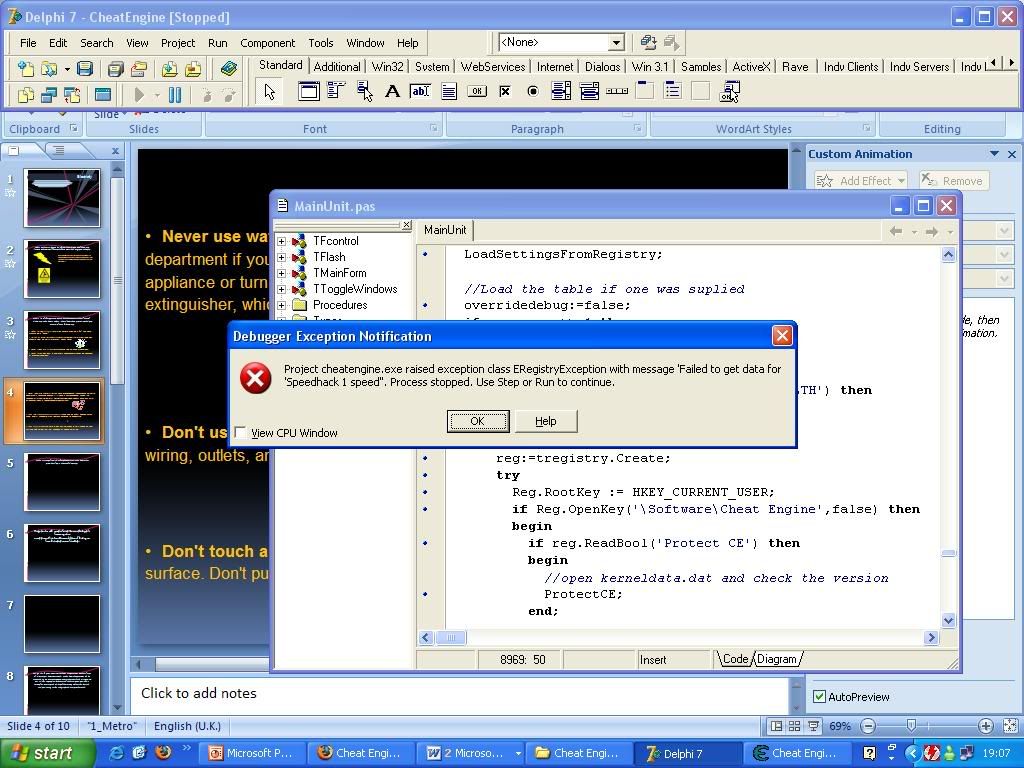Select the ListBox component icon
Viewport: 1024px width, 768px height.
click(561, 91)
